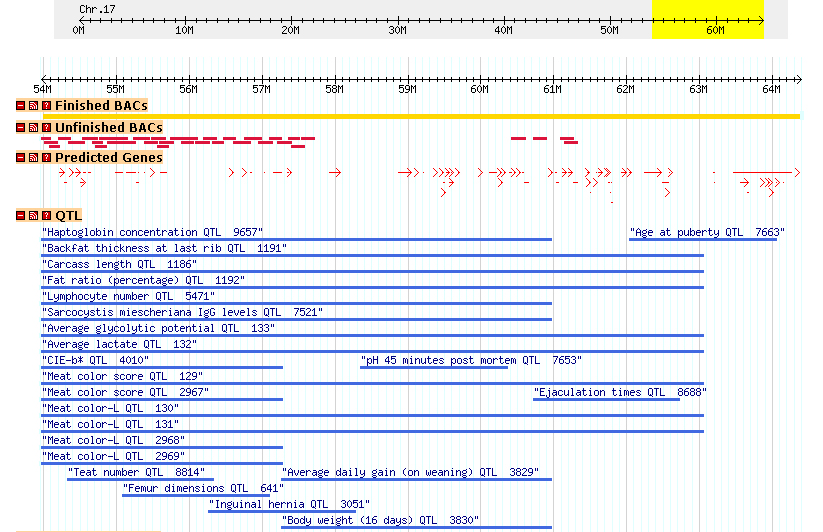Click the yellow highlighted region in overview
The image size is (823, 532).
pos(707,20)
